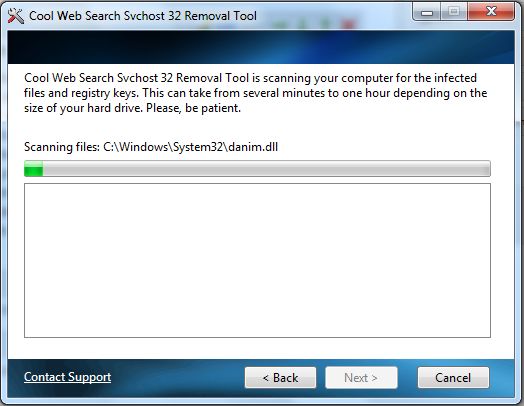Close the window with the red X
Image resolution: width=524 pixels, height=406 pixels.
(491, 12)
